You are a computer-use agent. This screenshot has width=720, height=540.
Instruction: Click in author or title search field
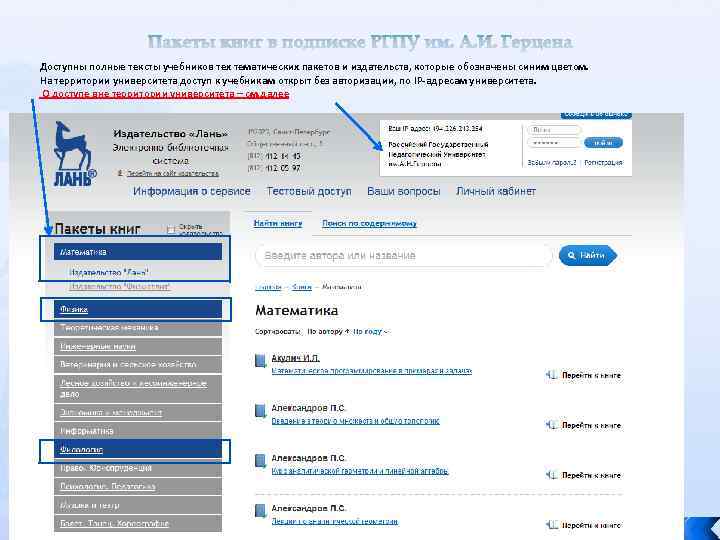[x=404, y=255]
